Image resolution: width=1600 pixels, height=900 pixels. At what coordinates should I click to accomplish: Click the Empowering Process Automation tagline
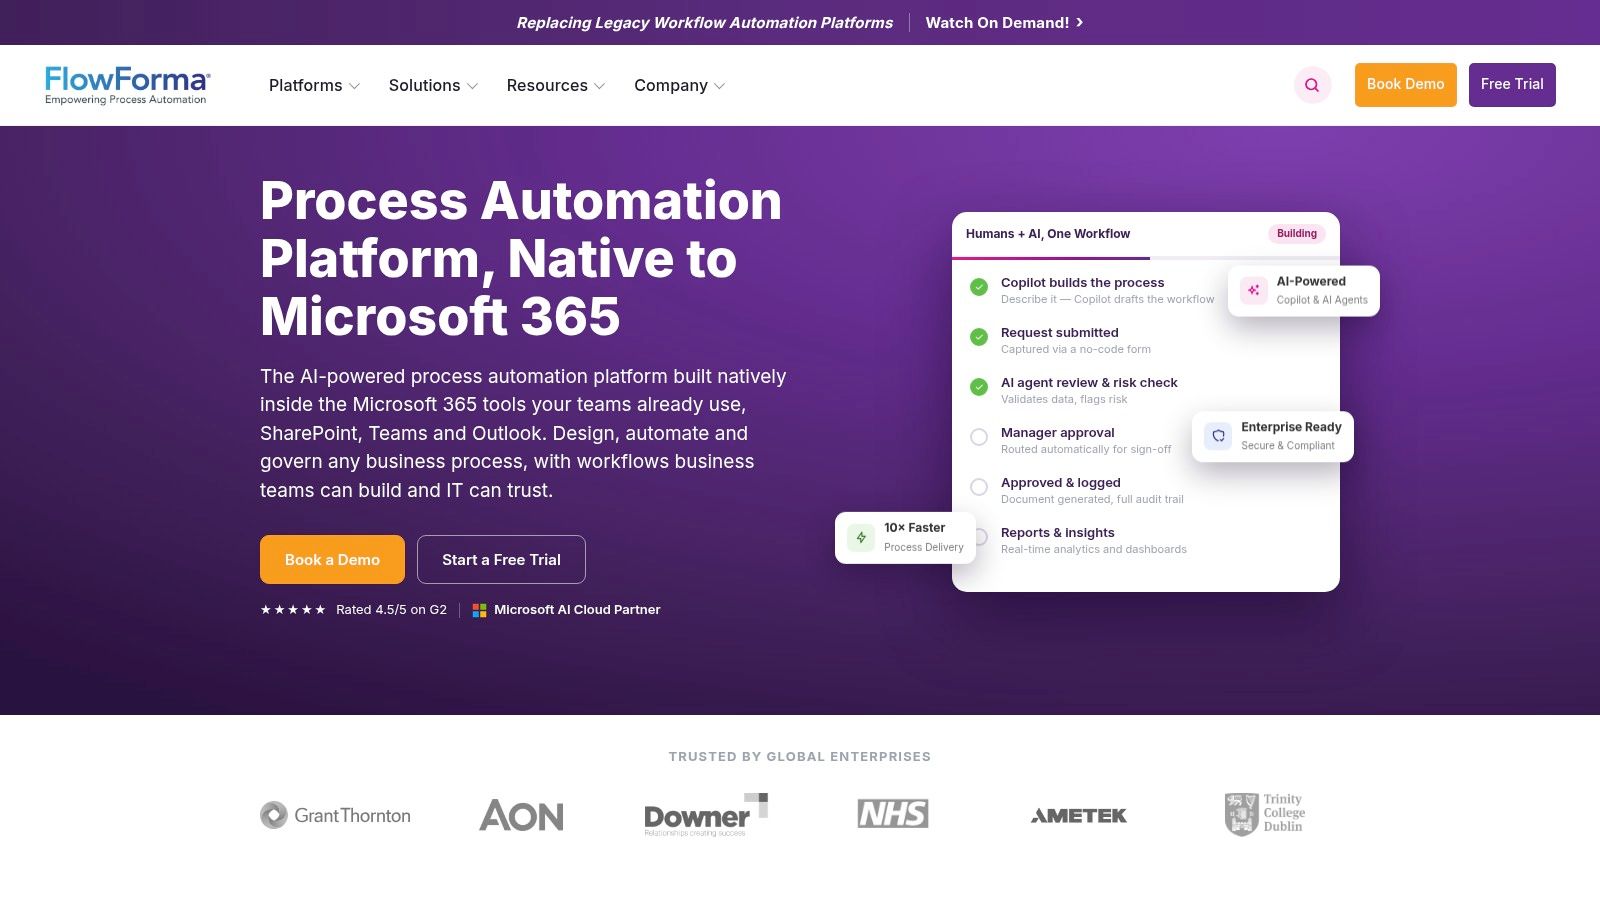tap(126, 100)
